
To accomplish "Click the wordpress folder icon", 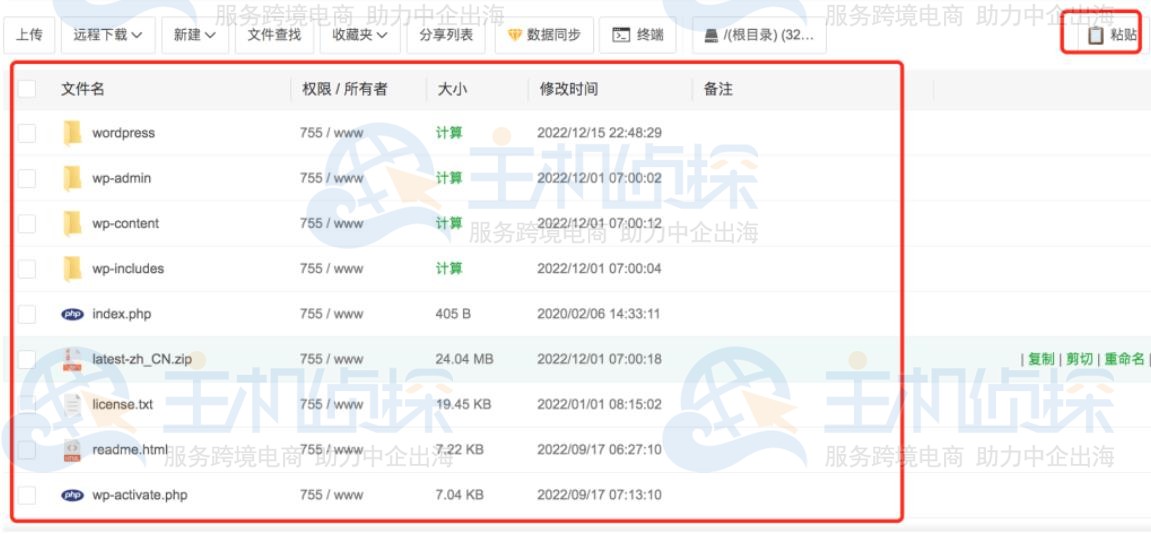I will click(72, 133).
